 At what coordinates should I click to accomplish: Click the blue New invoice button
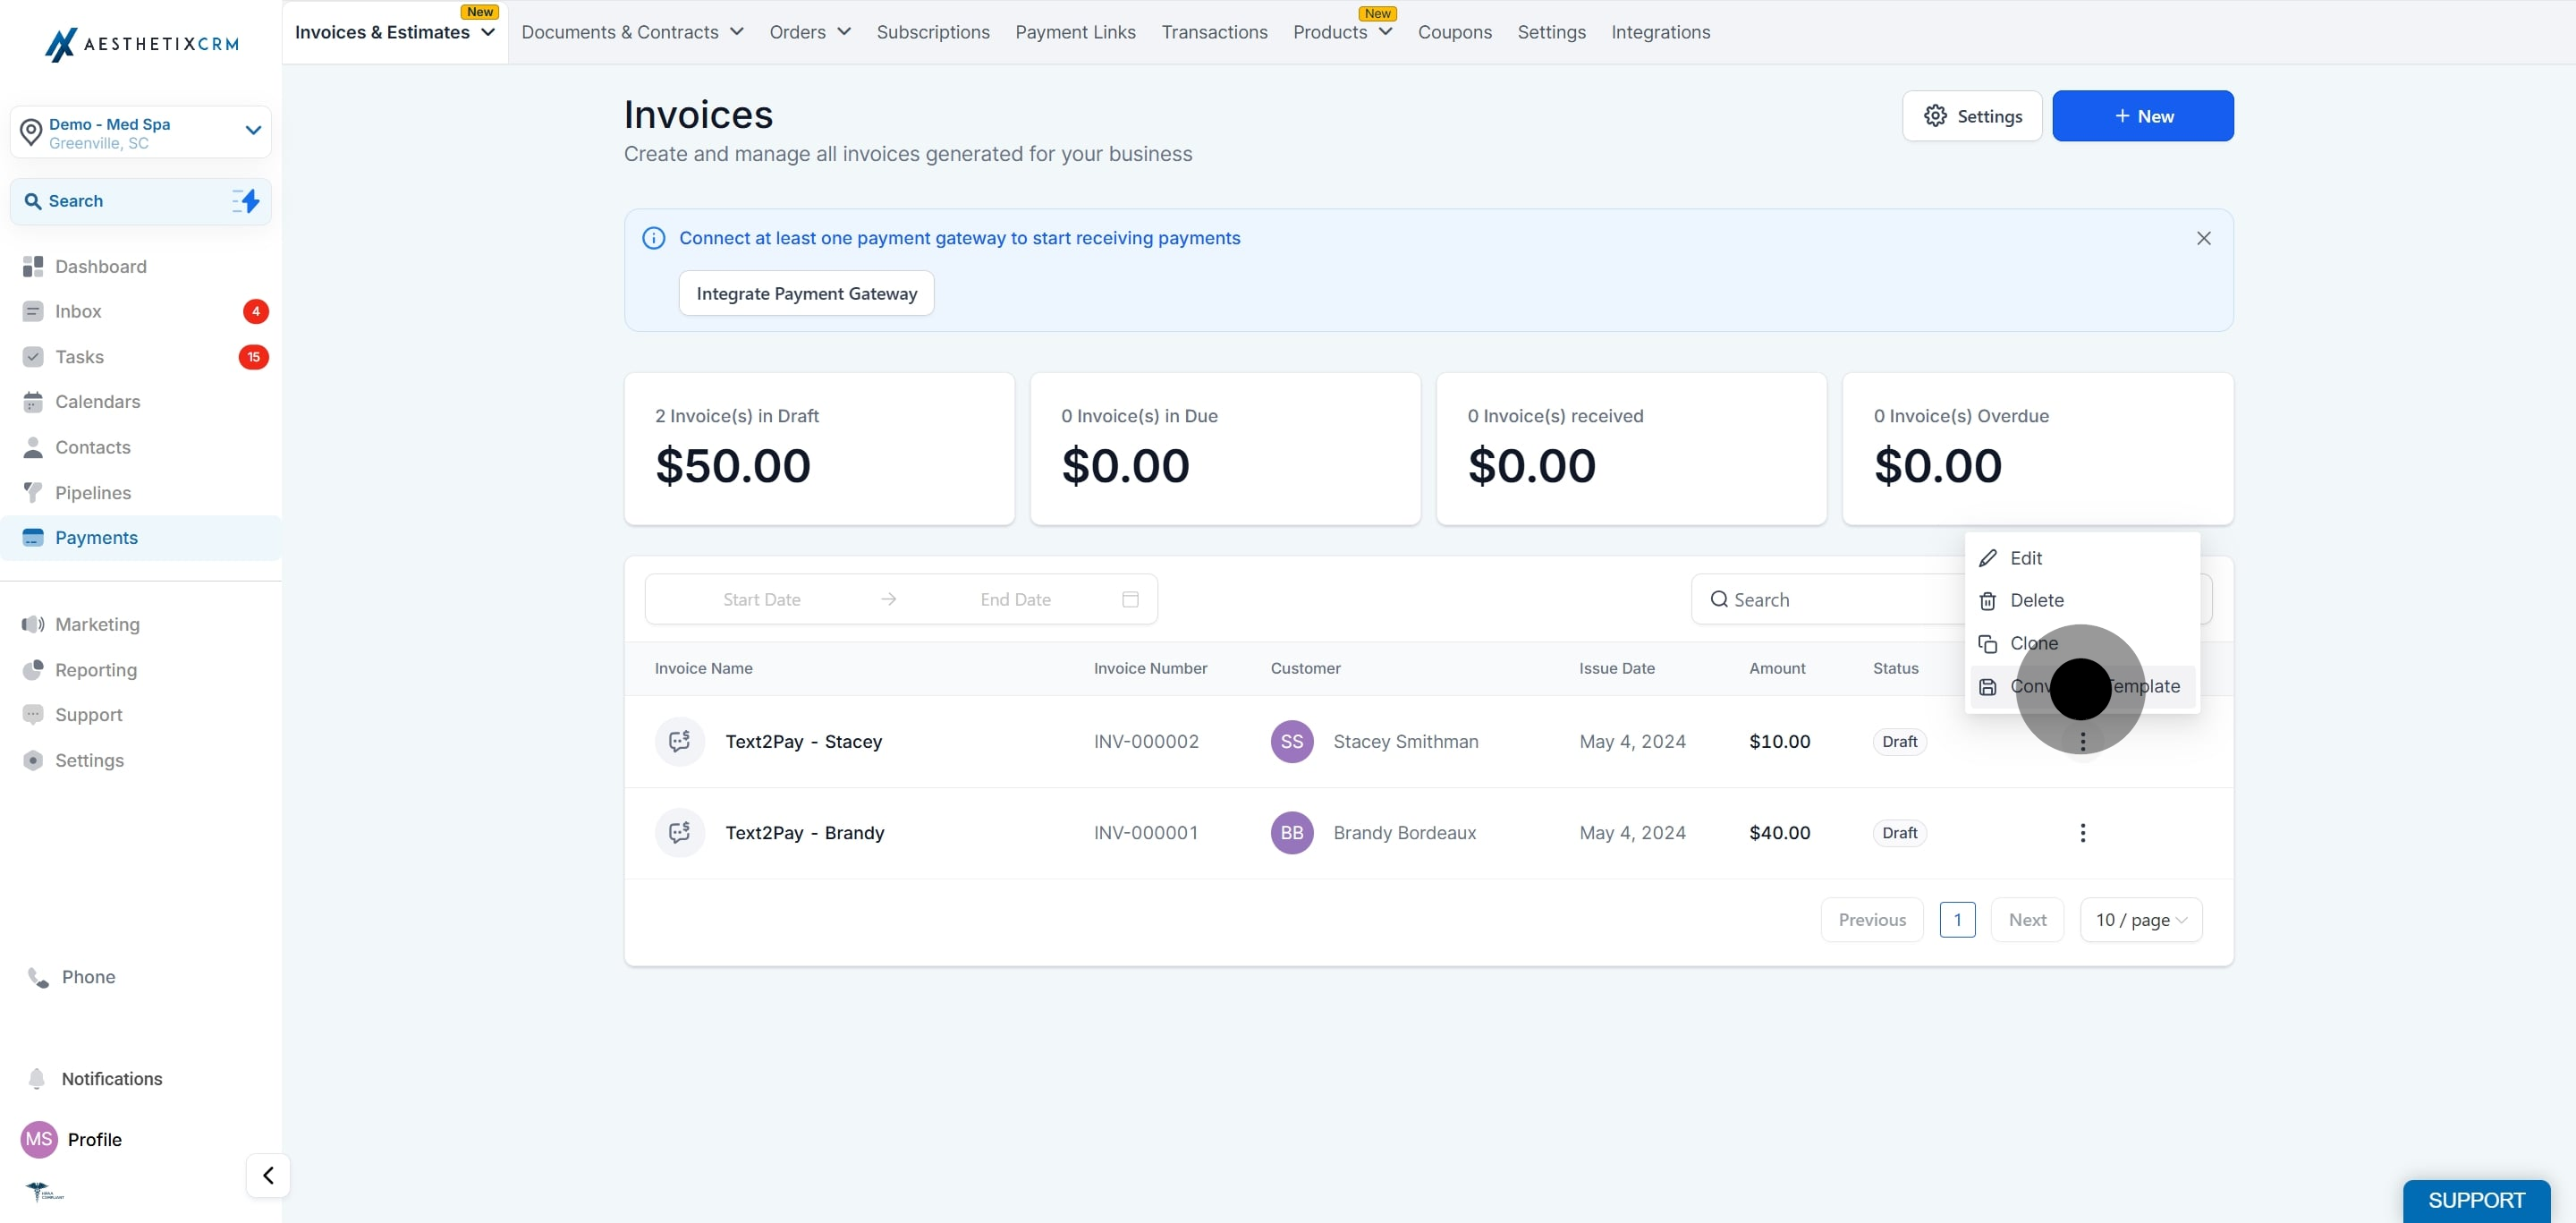[2142, 116]
